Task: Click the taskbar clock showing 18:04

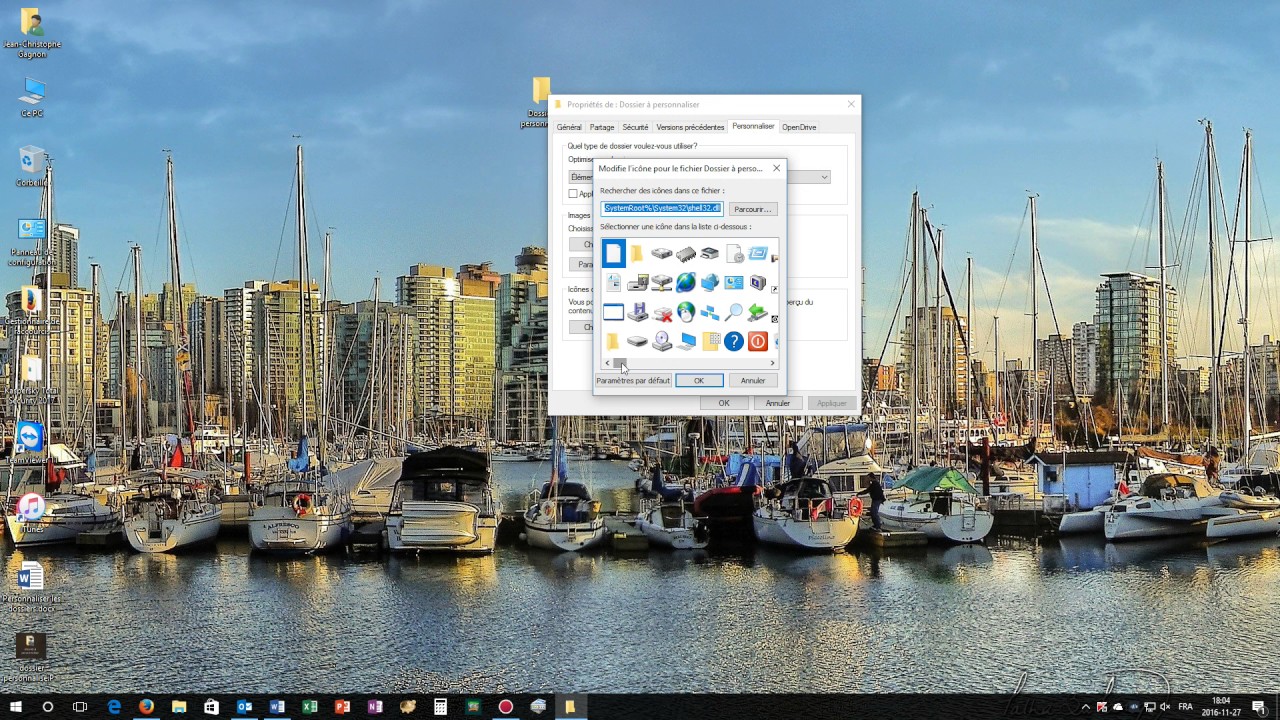Action: 1221,707
